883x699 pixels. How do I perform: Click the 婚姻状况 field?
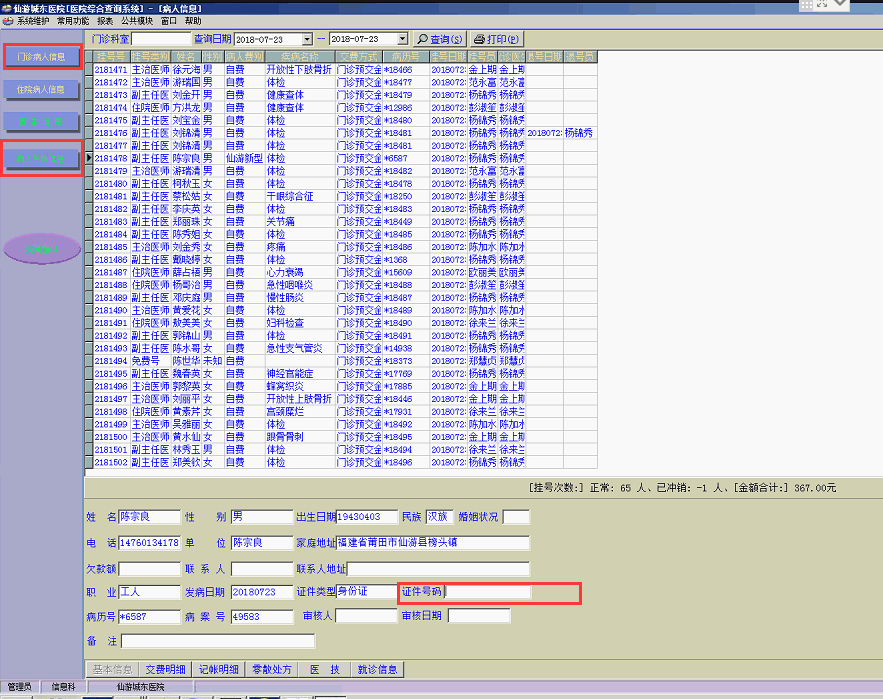(516, 517)
